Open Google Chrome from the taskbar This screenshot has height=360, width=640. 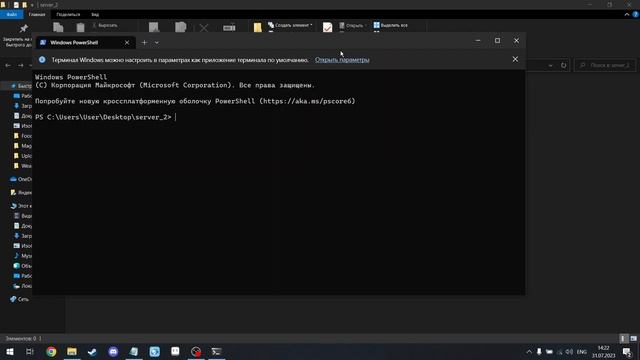51,351
